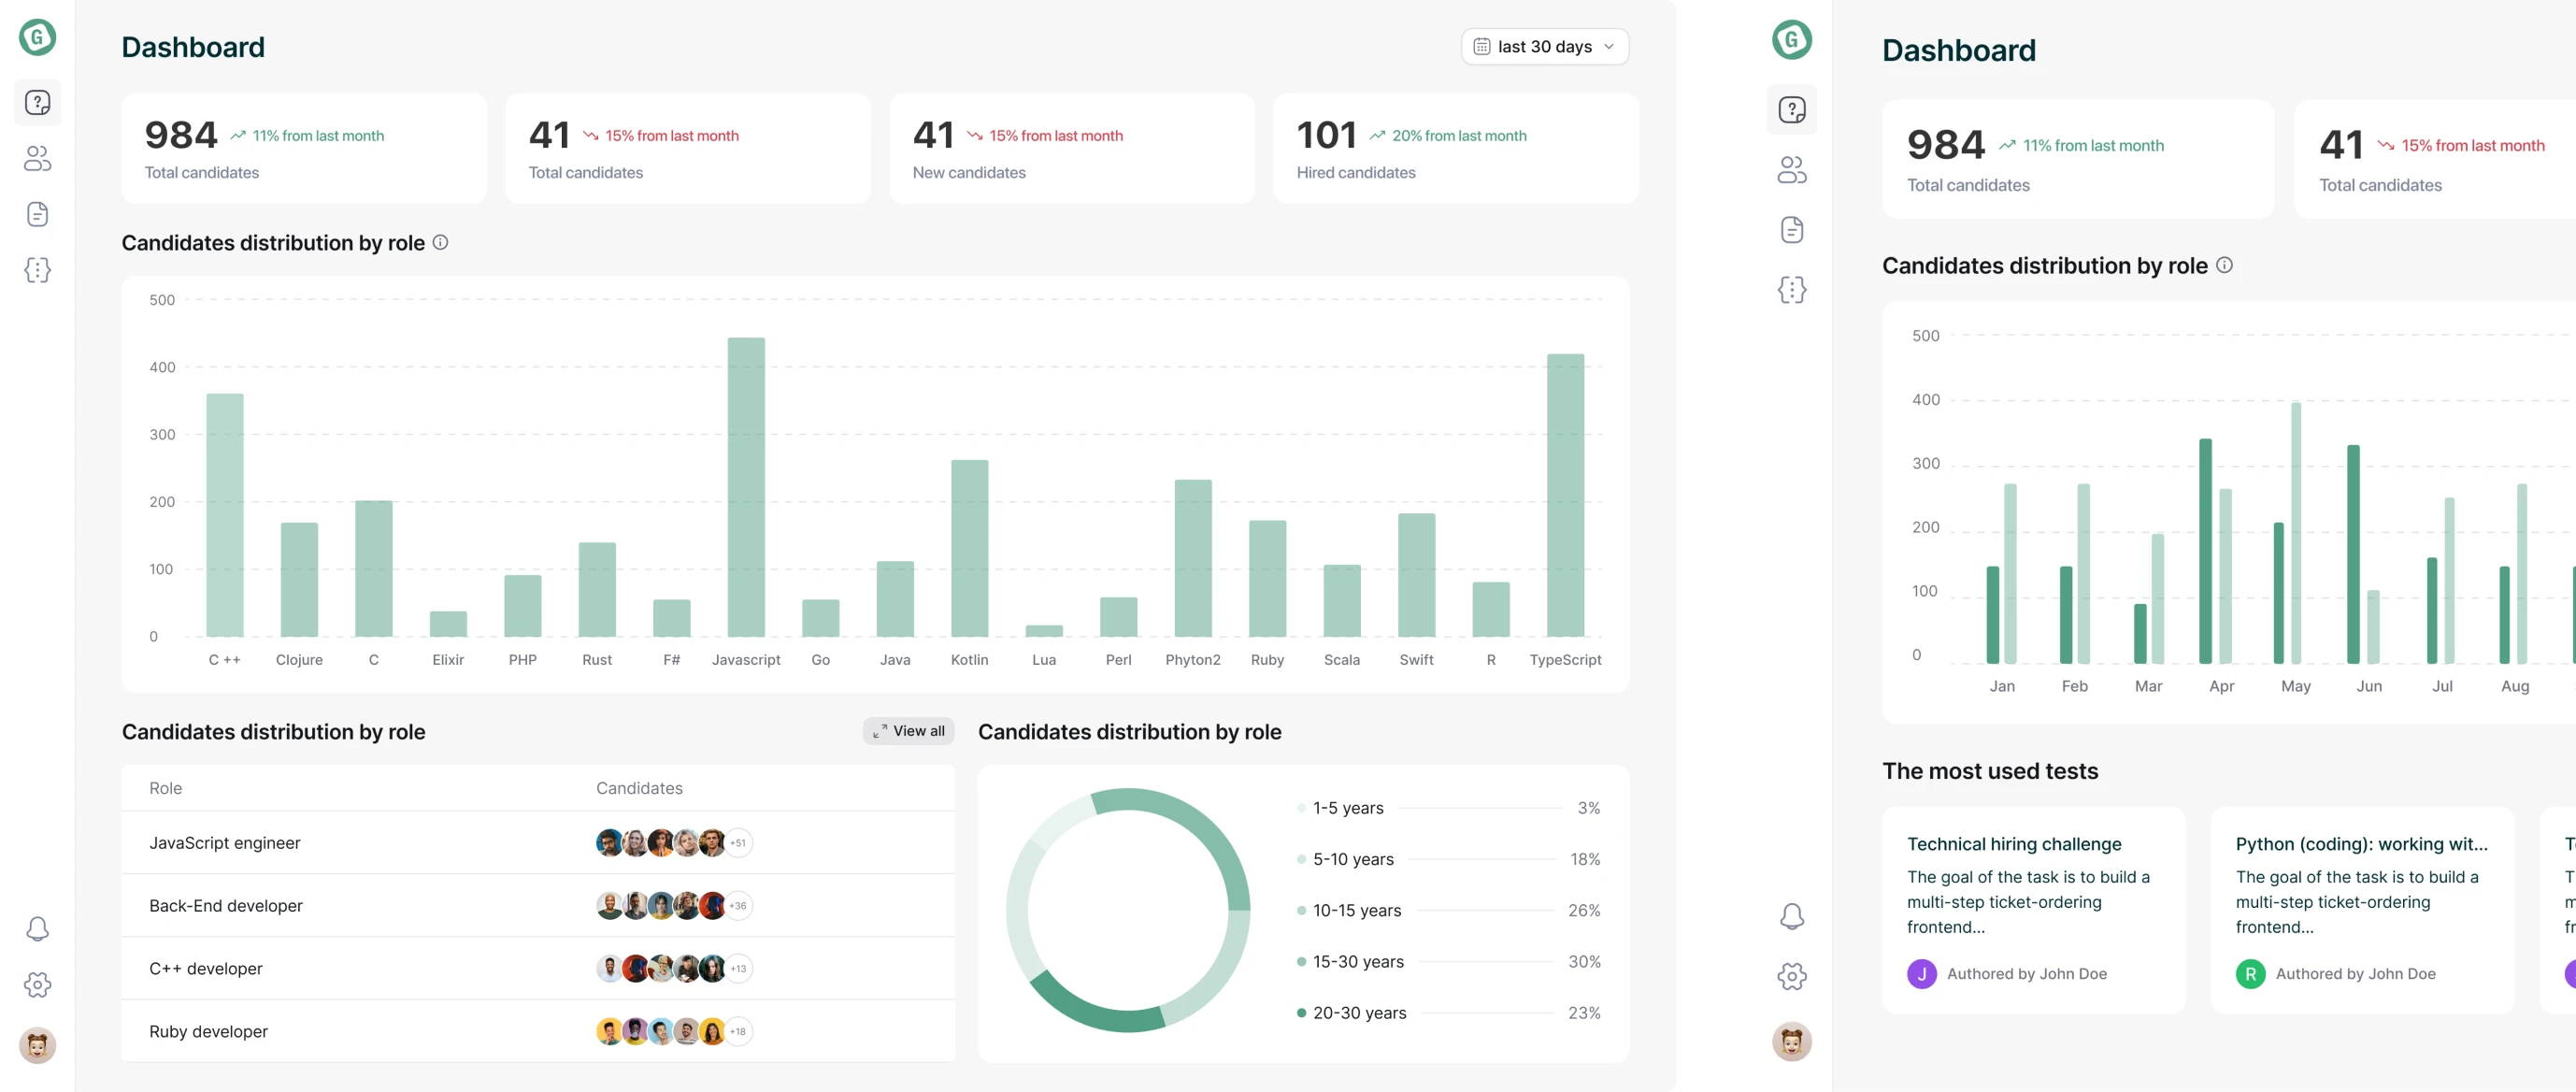Click the notifications bell in left sidebar
2576x1092 pixels.
click(x=37, y=929)
